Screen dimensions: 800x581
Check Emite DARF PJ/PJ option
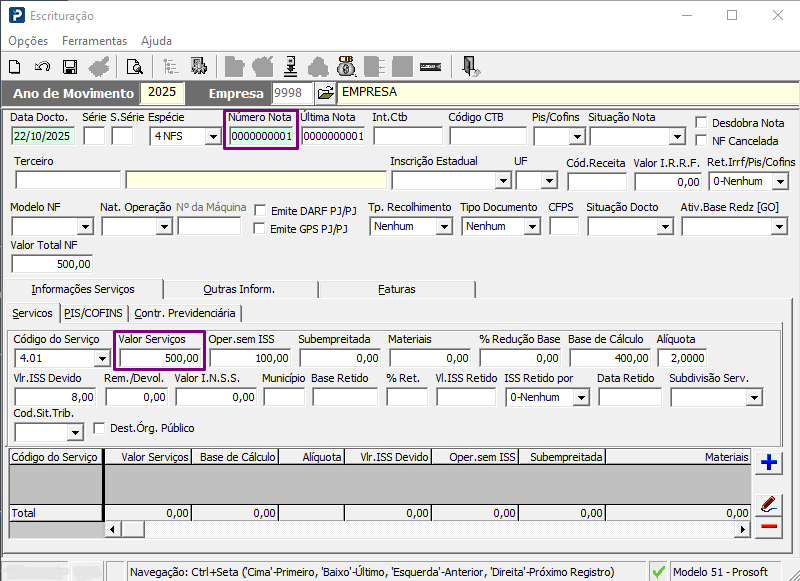tap(261, 211)
